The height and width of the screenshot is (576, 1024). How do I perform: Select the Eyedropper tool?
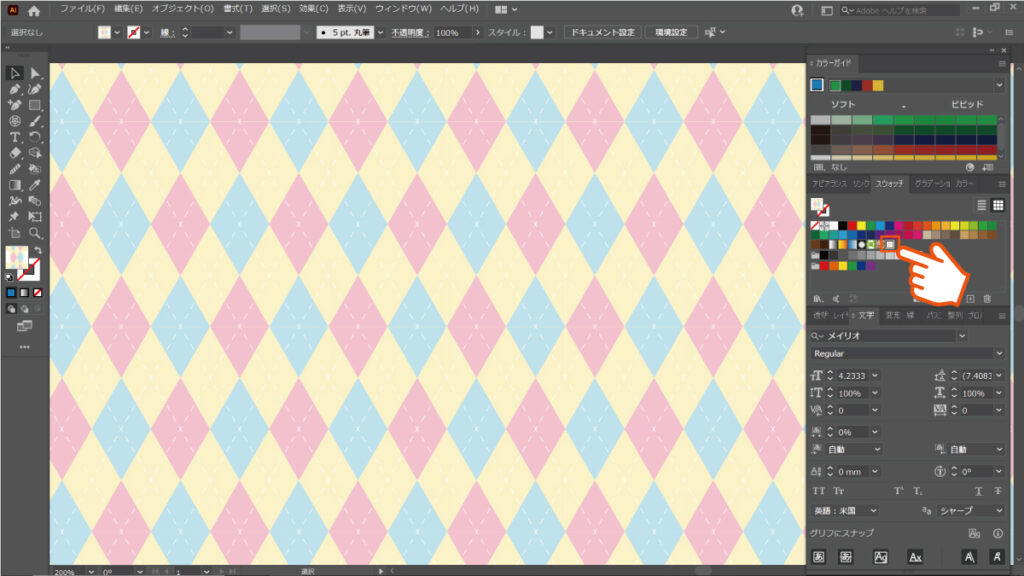pos(35,185)
